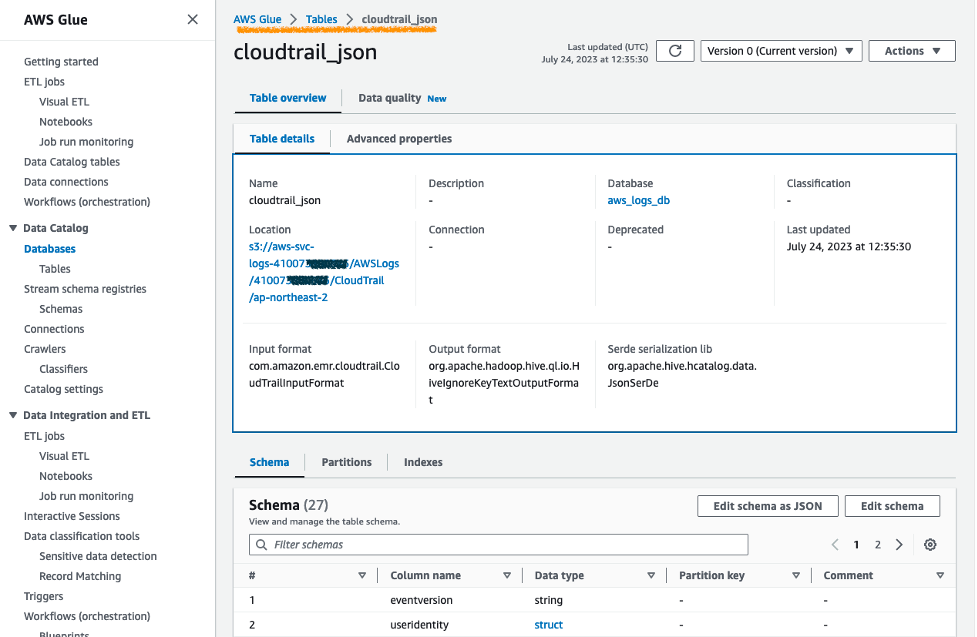Open Interactive Sessions in sidebar
The image size is (977, 637).
click(72, 516)
